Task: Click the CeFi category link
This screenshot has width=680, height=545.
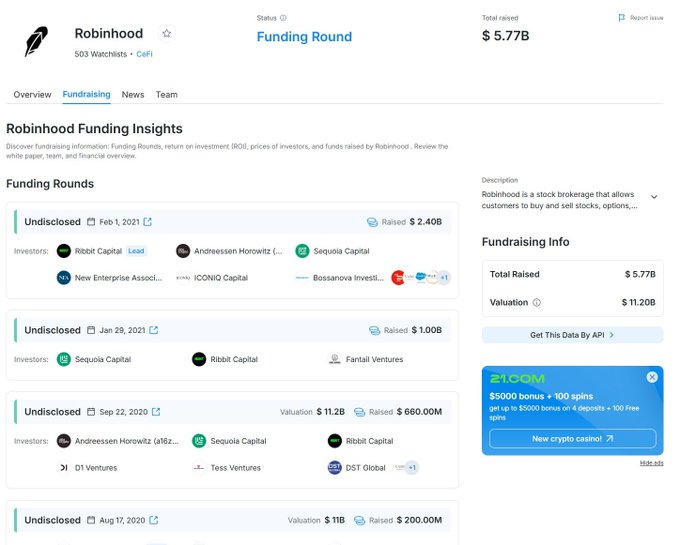Action: [144, 54]
